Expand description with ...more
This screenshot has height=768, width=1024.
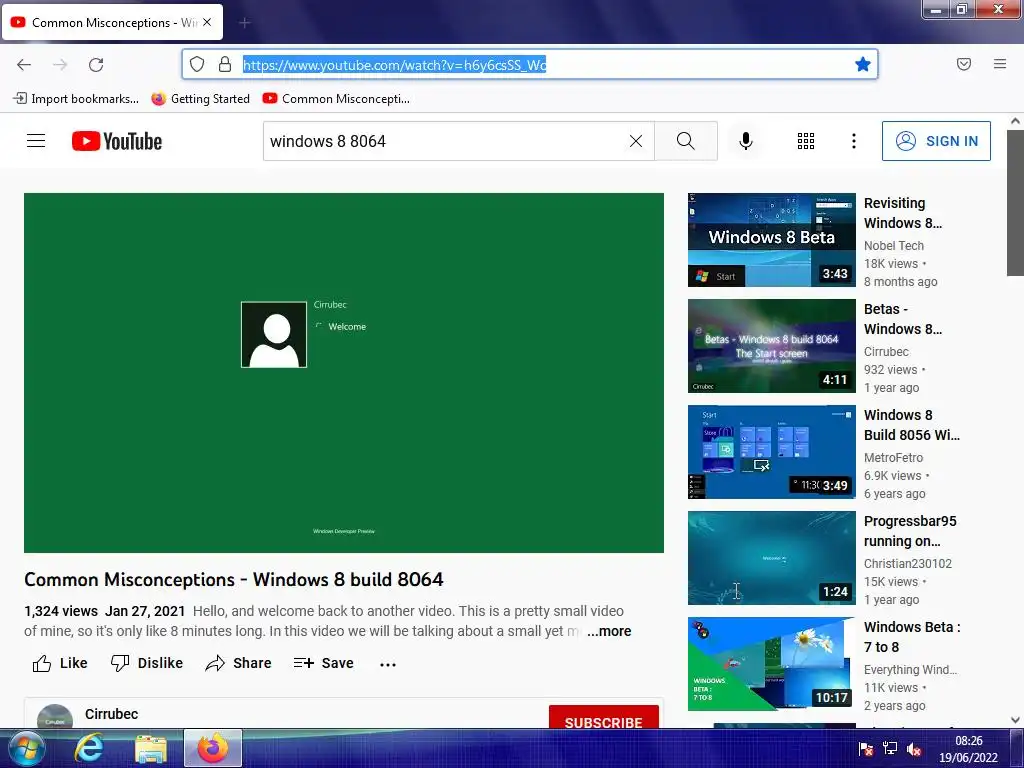(x=609, y=632)
